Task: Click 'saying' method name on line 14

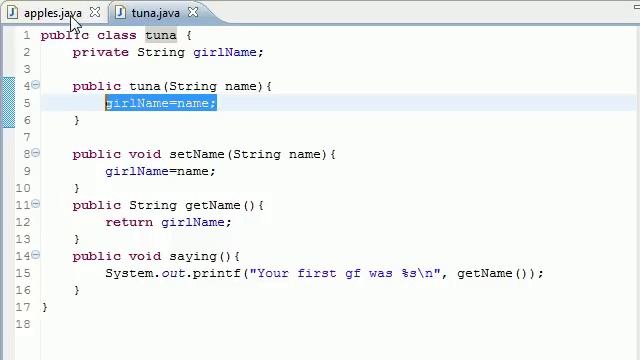Action: (193, 256)
